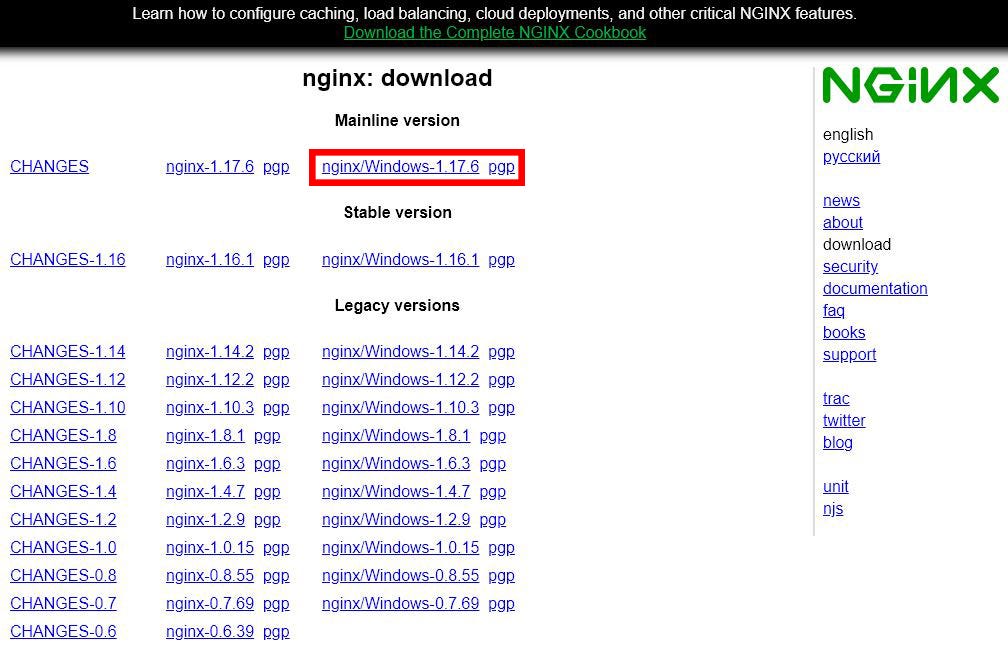This screenshot has width=1008, height=647.
Task: Download nginx/Windows-1.17.6
Action: click(x=400, y=167)
